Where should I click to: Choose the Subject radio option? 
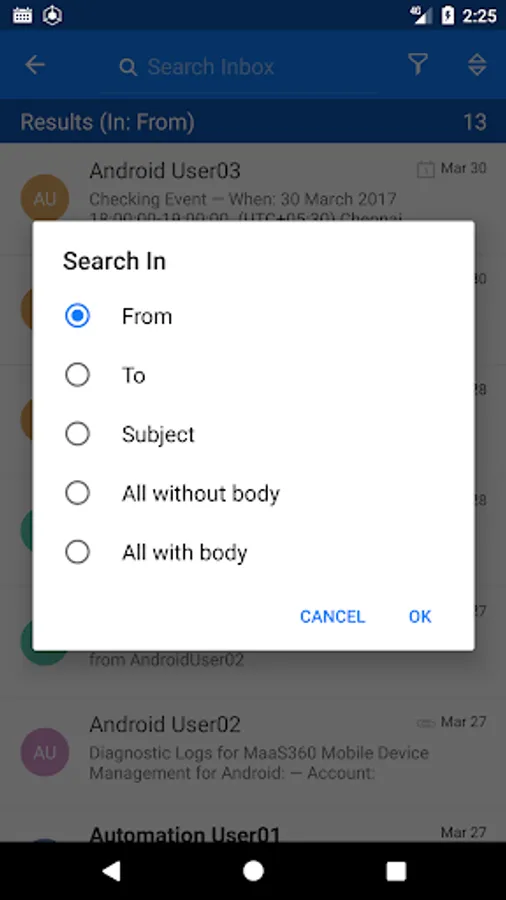click(x=77, y=434)
